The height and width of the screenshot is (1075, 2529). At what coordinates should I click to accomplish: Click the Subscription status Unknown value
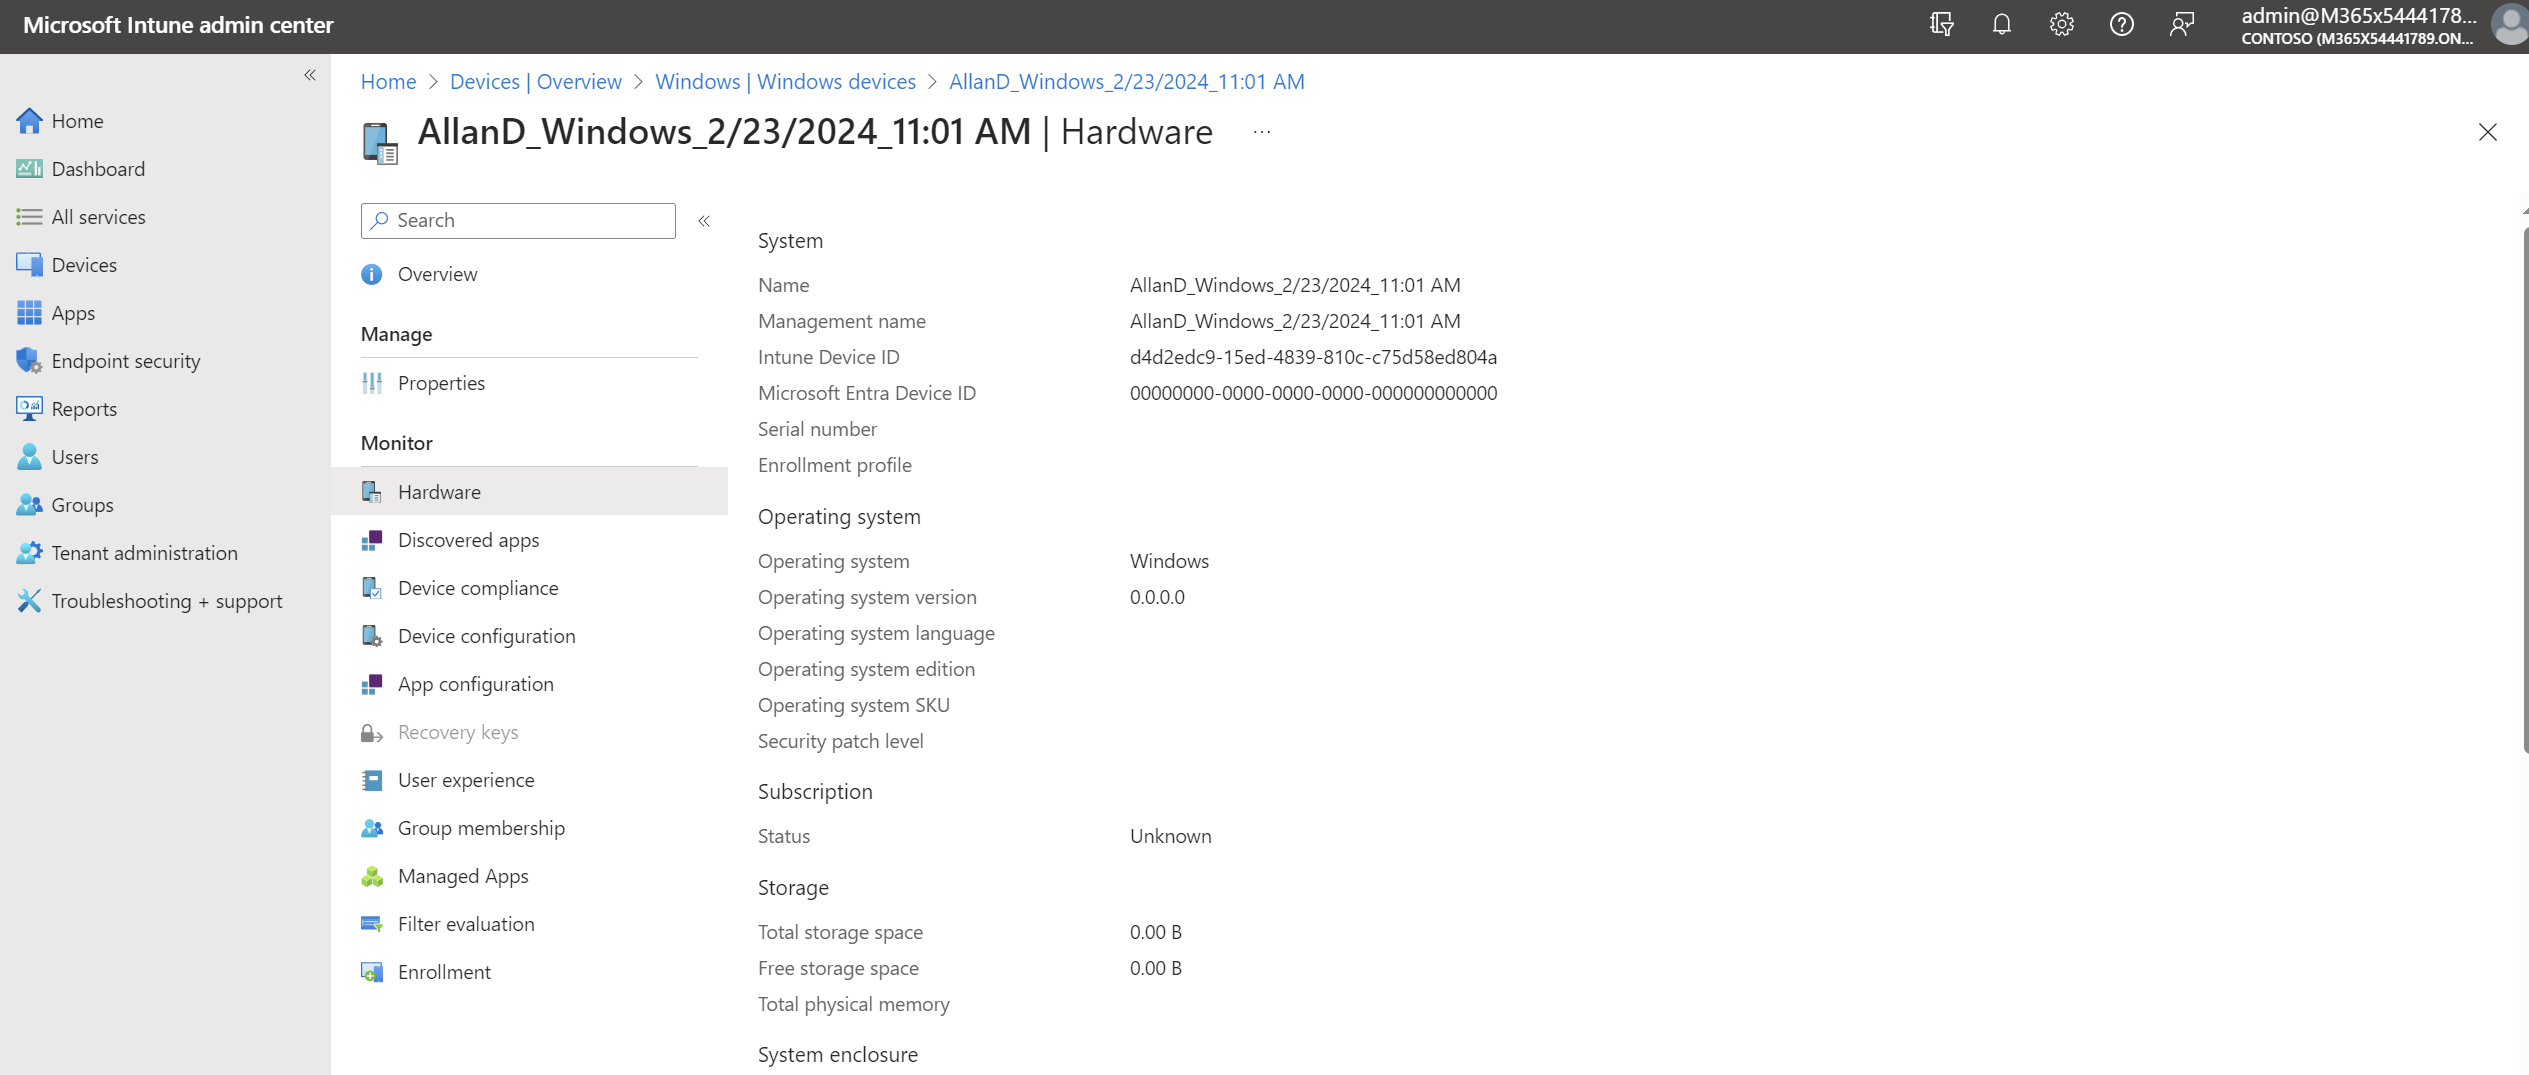[x=1170, y=836]
